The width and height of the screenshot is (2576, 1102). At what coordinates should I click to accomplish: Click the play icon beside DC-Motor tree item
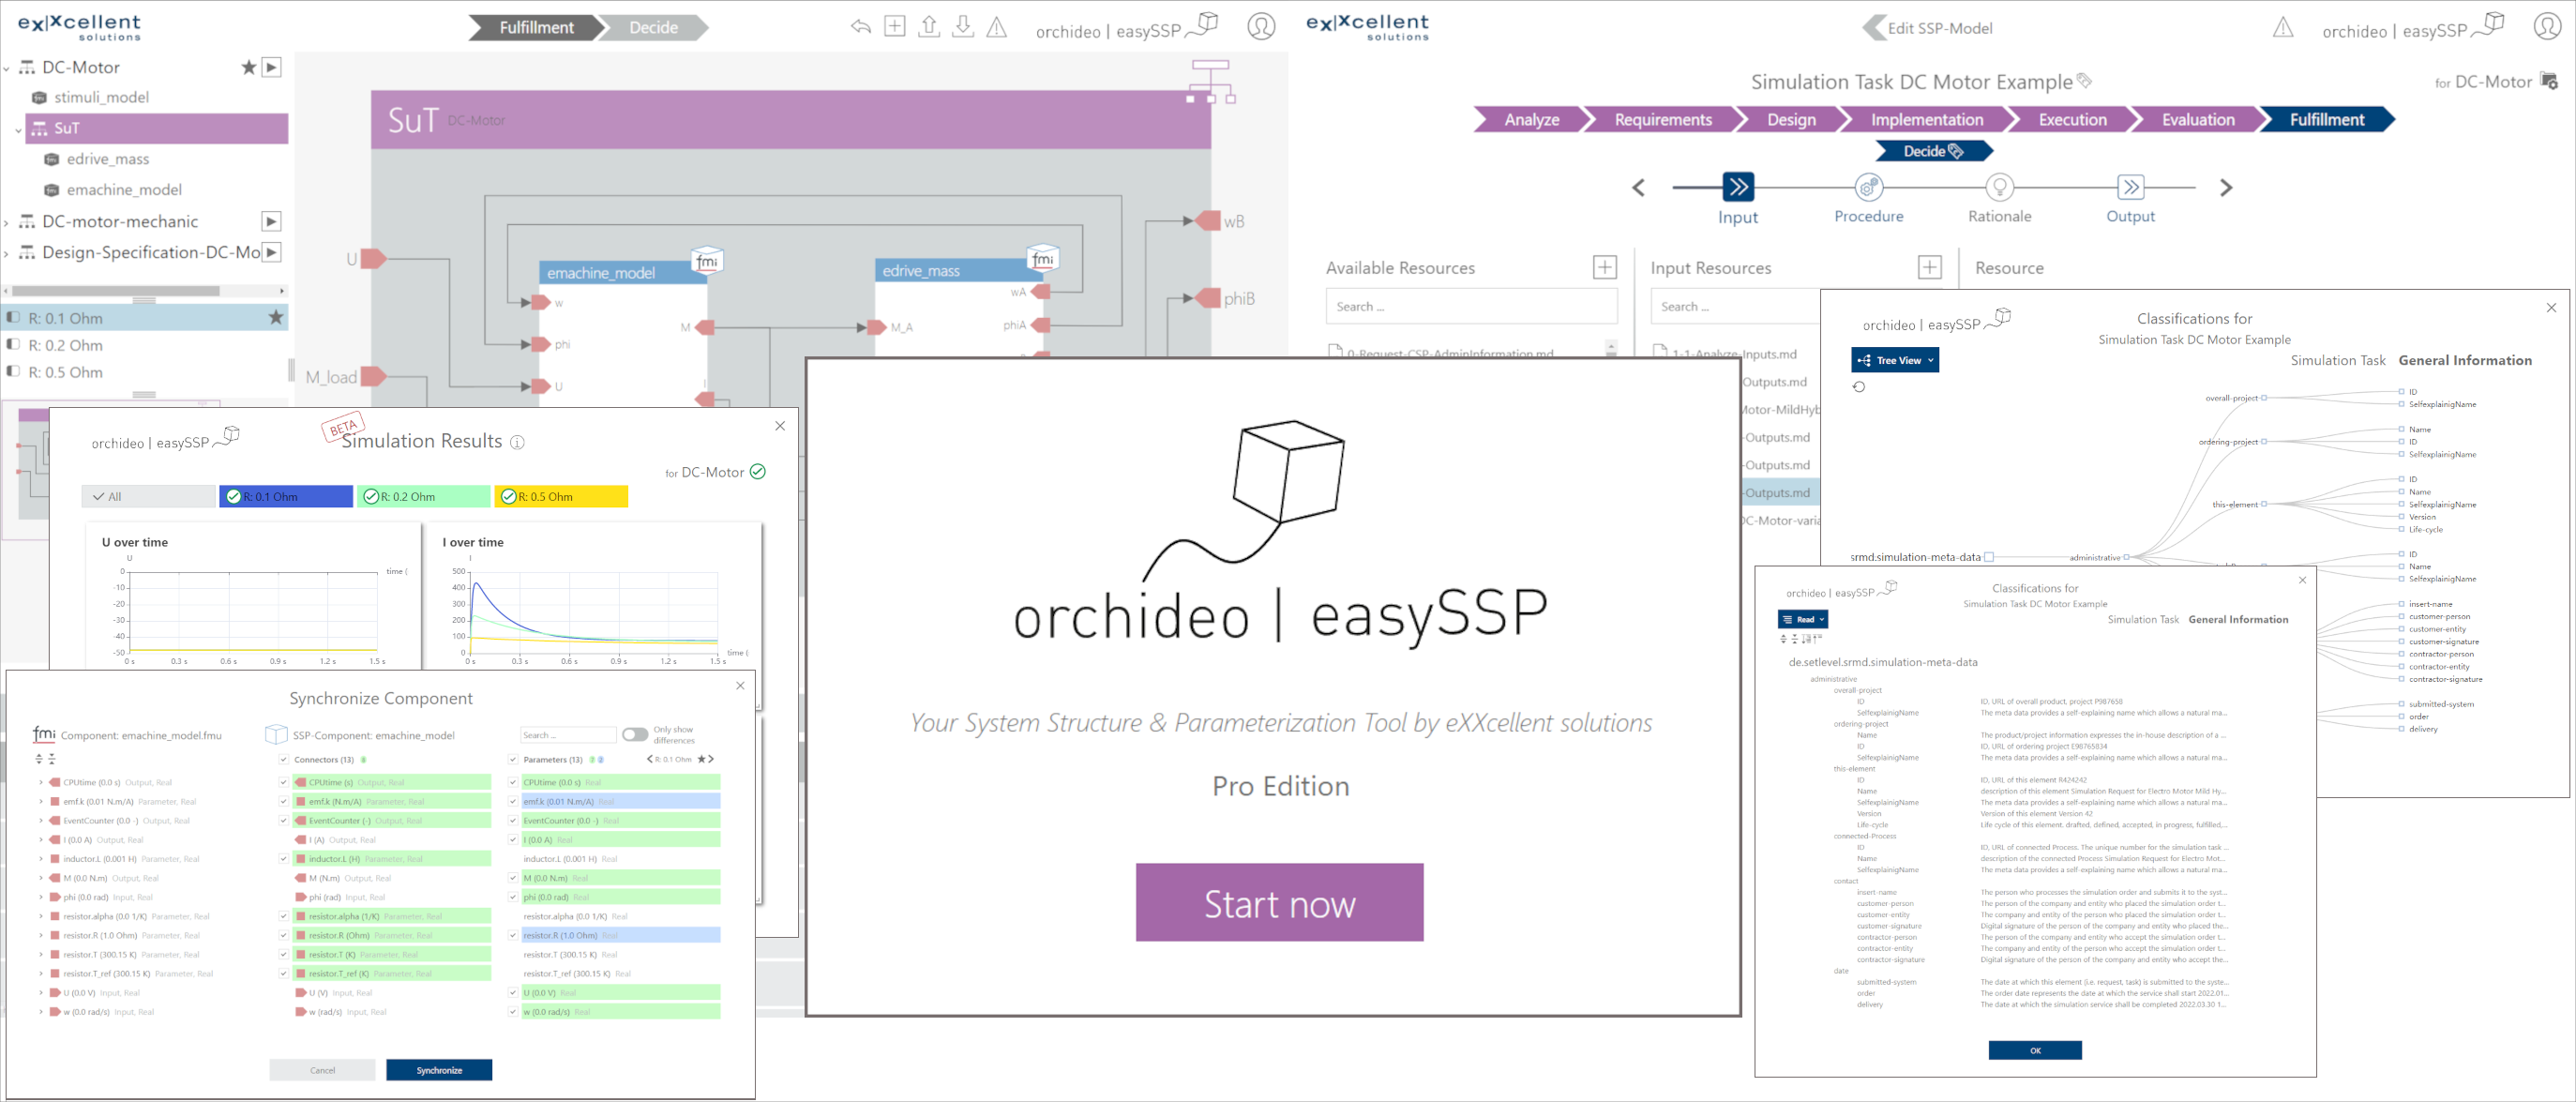tap(272, 67)
